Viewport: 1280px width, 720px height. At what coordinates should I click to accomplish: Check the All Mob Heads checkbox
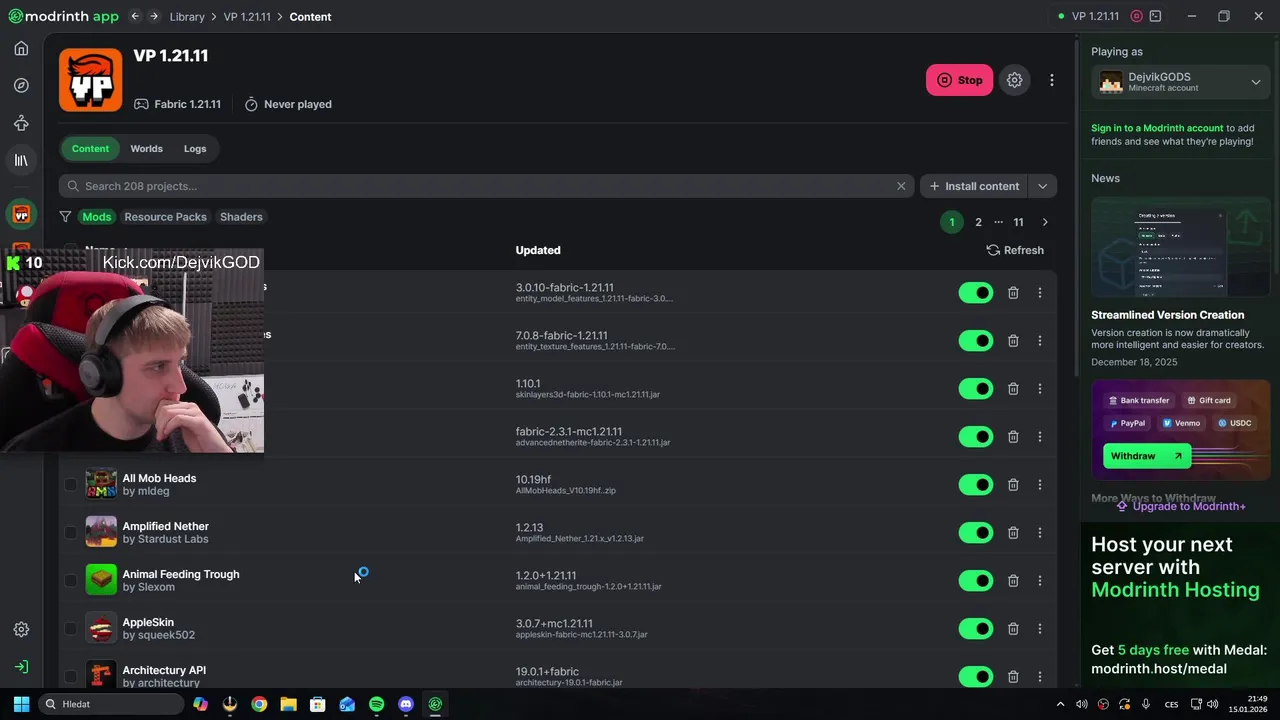tap(70, 485)
